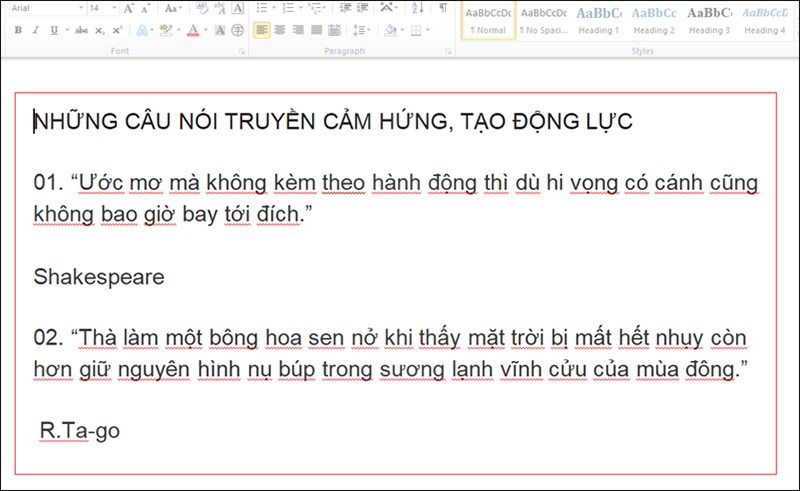Viewport: 800px width, 491px height.
Task: Toggle Character Shading icon
Action: pos(220,30)
